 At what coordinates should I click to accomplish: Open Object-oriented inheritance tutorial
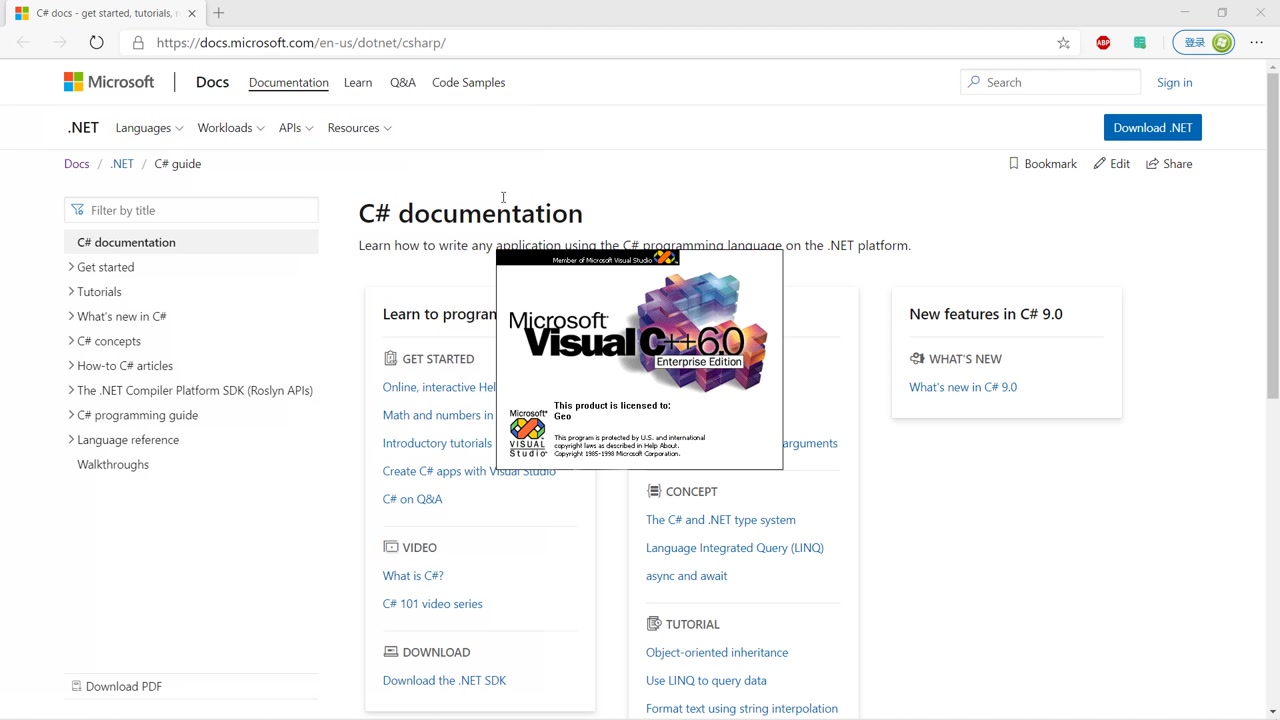(717, 653)
